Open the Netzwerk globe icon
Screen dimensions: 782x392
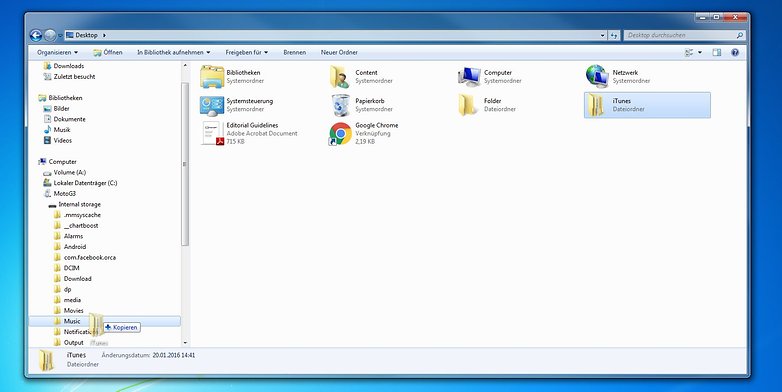click(x=597, y=76)
